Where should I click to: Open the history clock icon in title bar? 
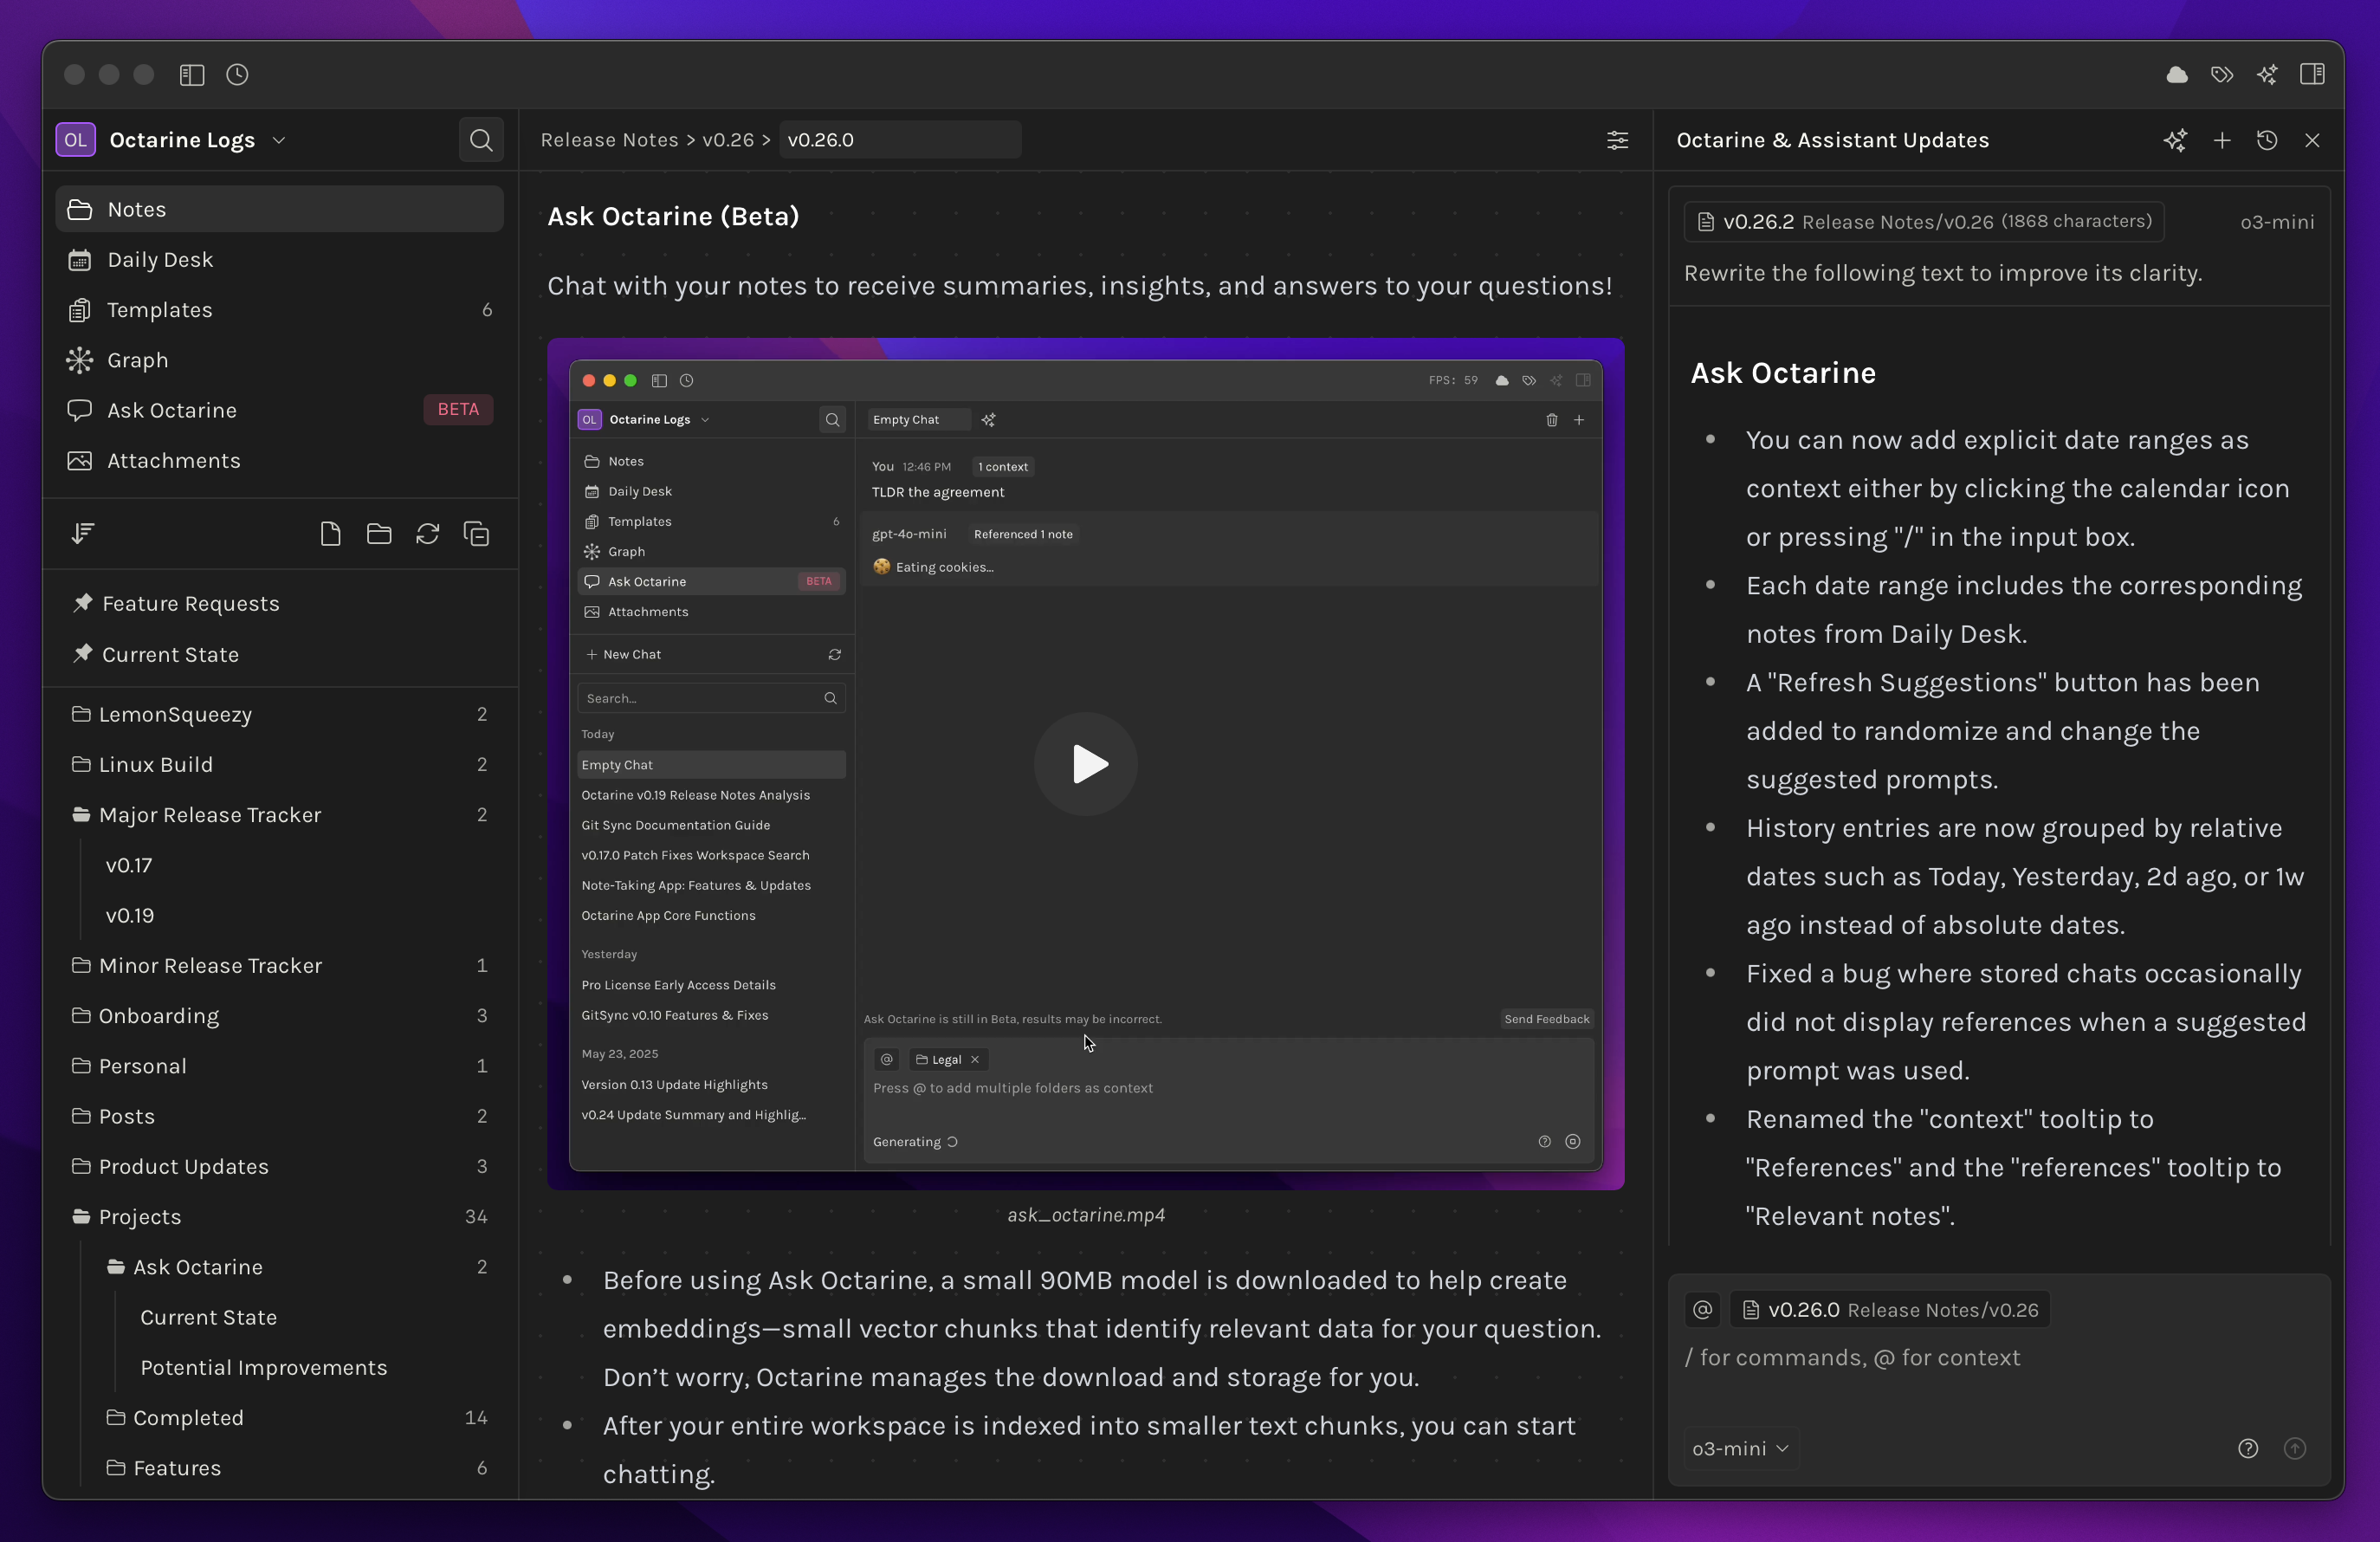coord(237,75)
